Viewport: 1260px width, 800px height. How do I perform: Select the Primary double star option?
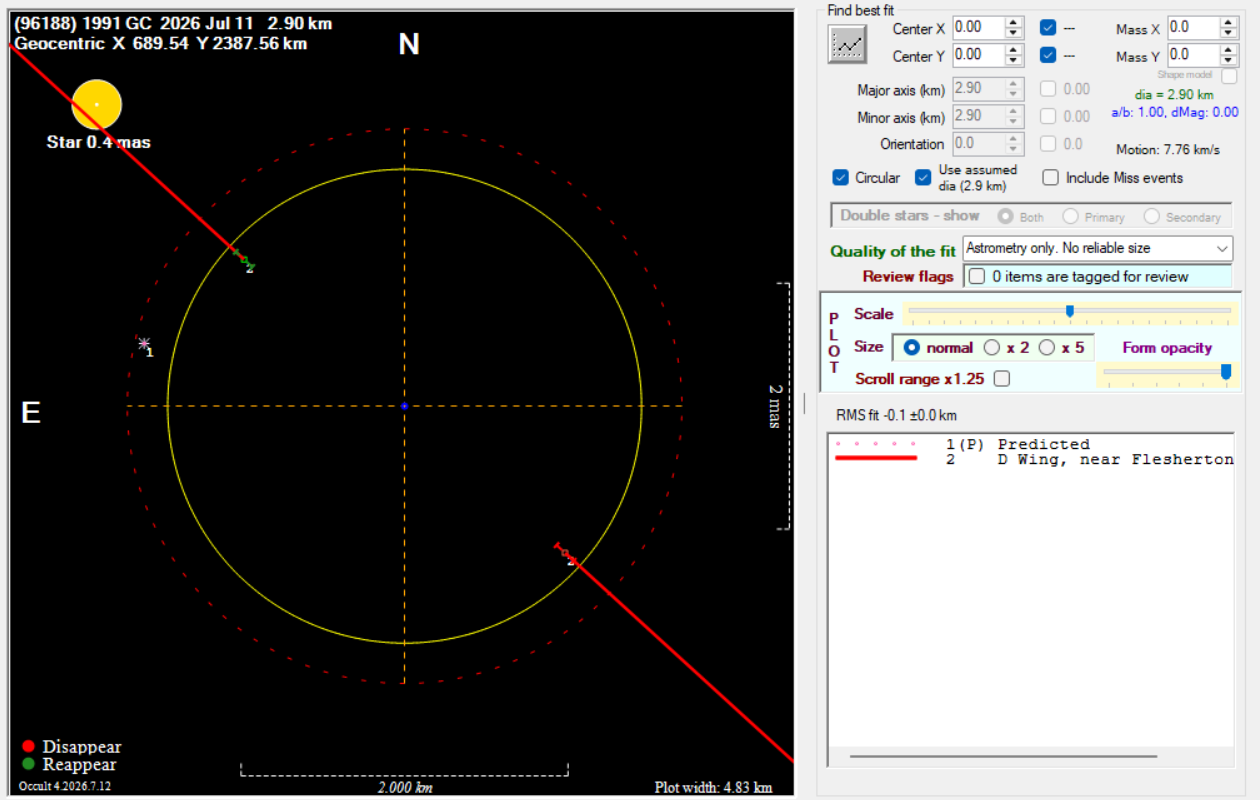pyautogui.click(x=1070, y=216)
